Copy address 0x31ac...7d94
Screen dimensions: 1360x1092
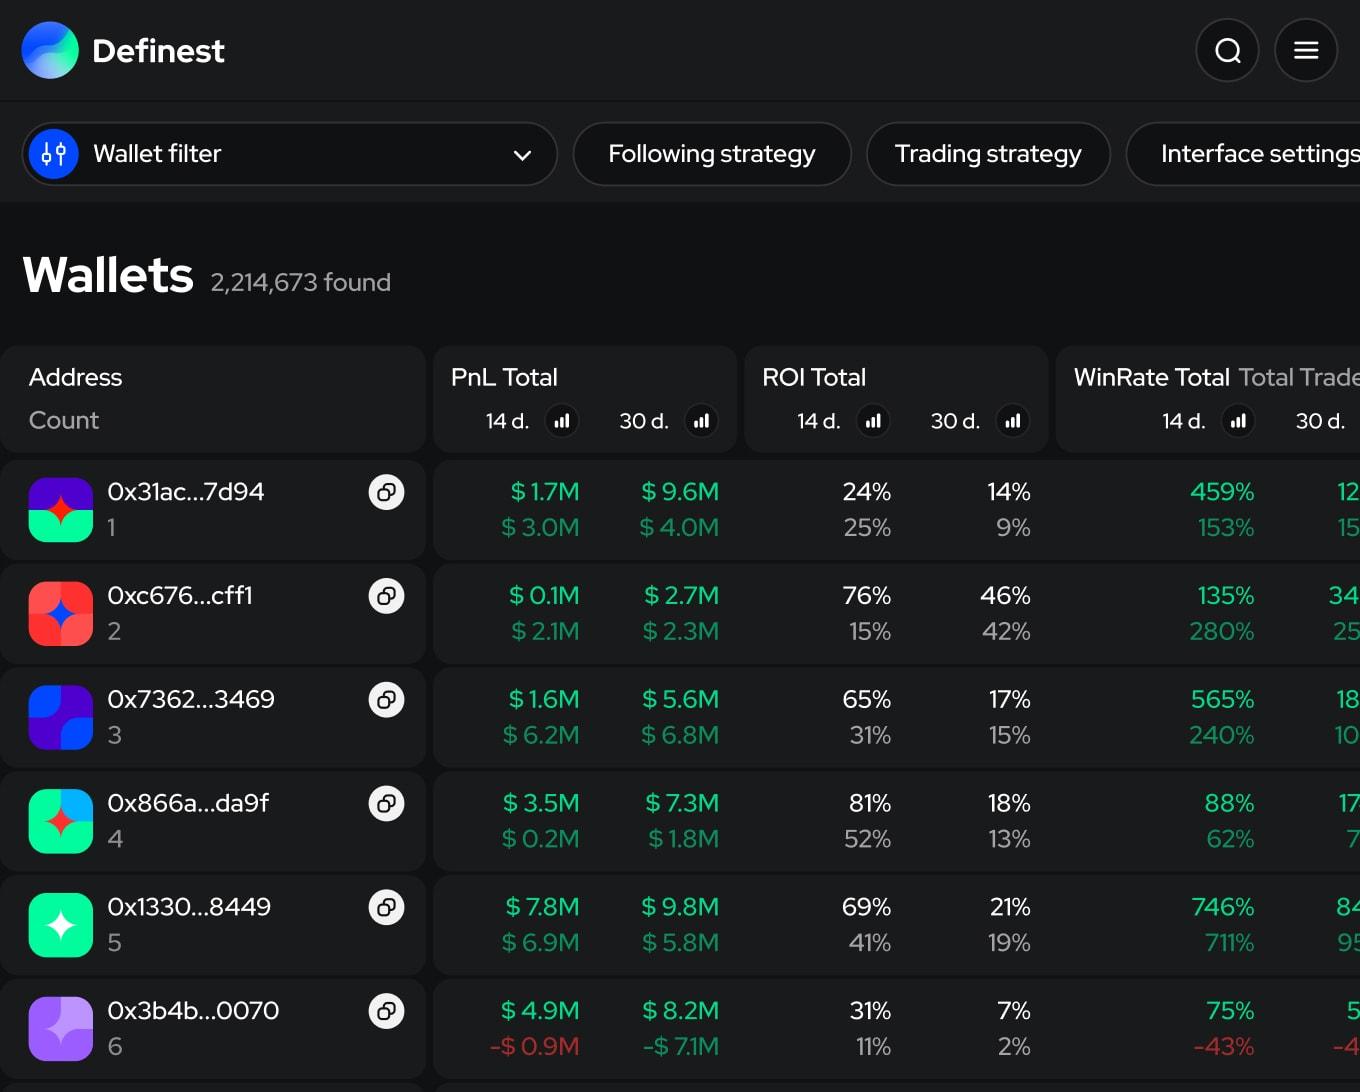coord(386,492)
